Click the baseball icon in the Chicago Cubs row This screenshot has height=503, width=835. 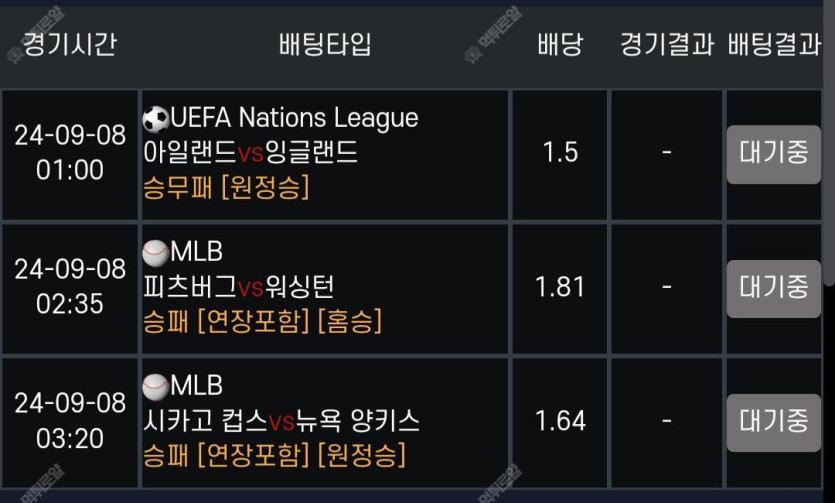155,386
